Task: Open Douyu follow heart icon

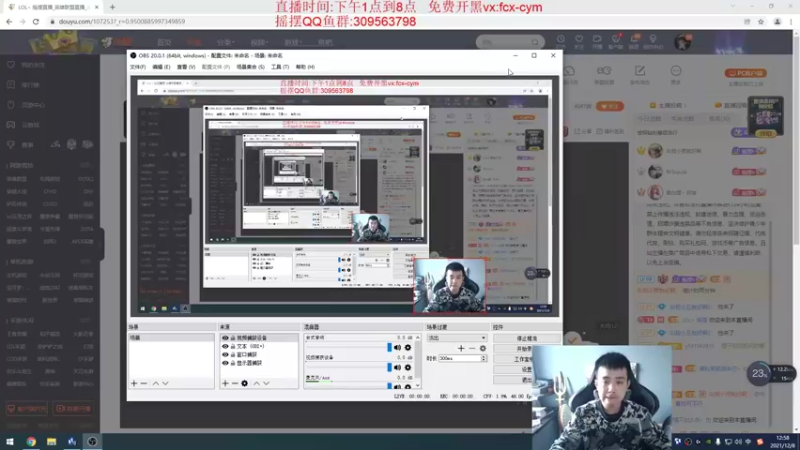Action: pyautogui.click(x=579, y=39)
